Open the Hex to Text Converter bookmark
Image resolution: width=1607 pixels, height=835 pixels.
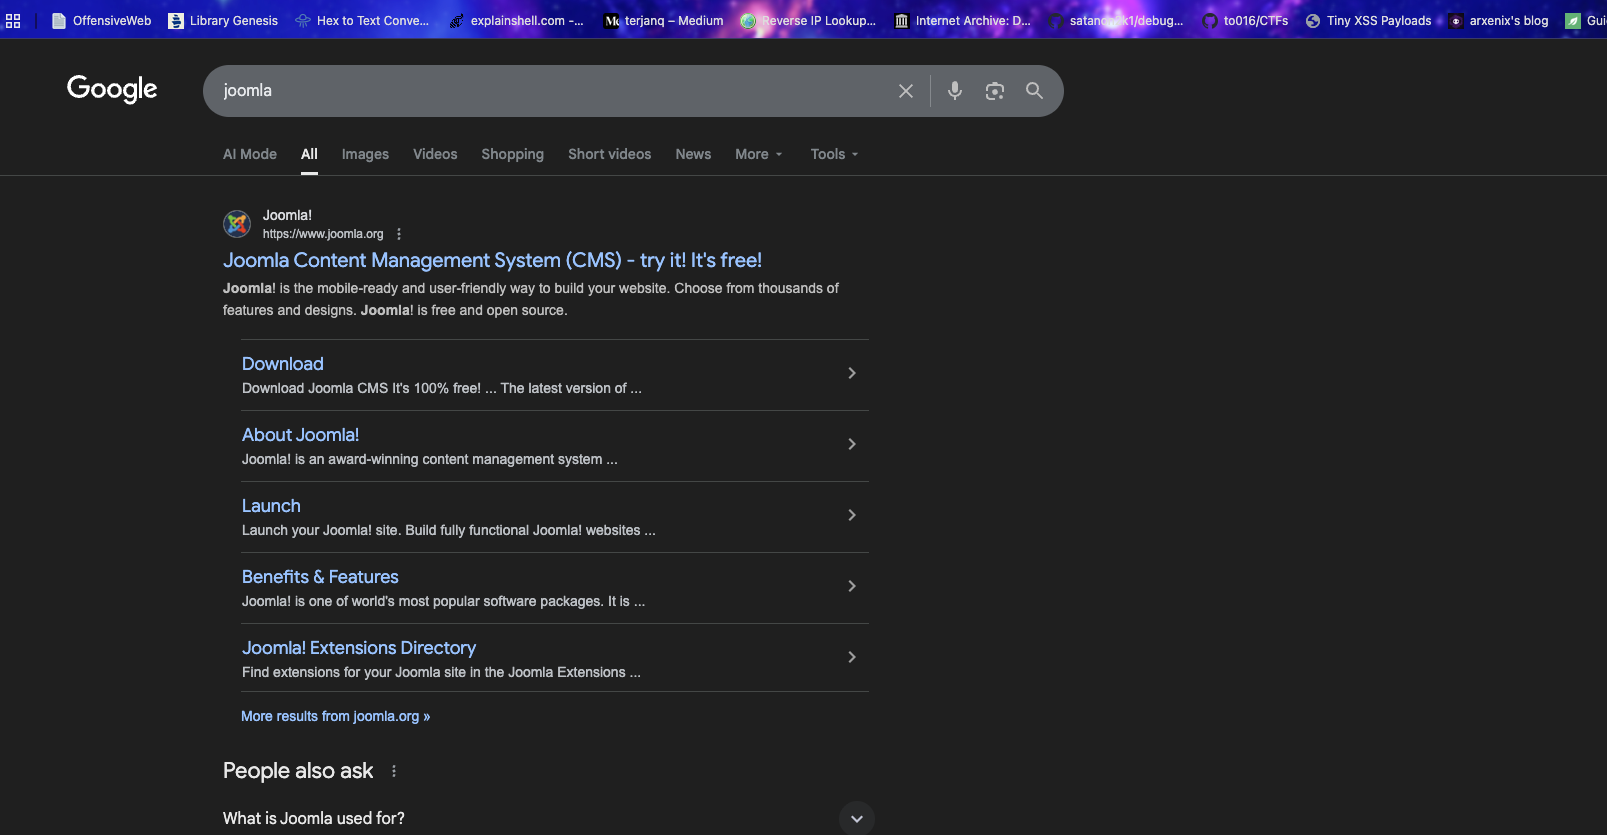tap(362, 20)
